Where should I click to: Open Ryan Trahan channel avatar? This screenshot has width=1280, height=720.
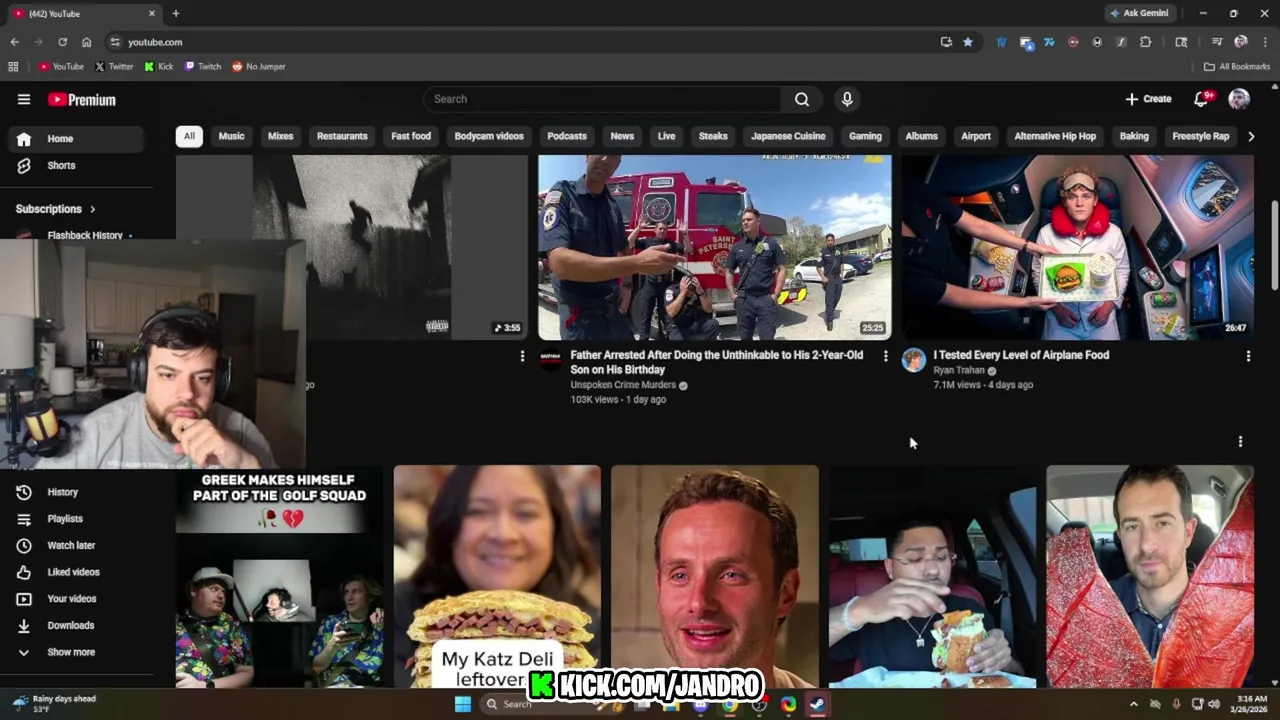914,360
